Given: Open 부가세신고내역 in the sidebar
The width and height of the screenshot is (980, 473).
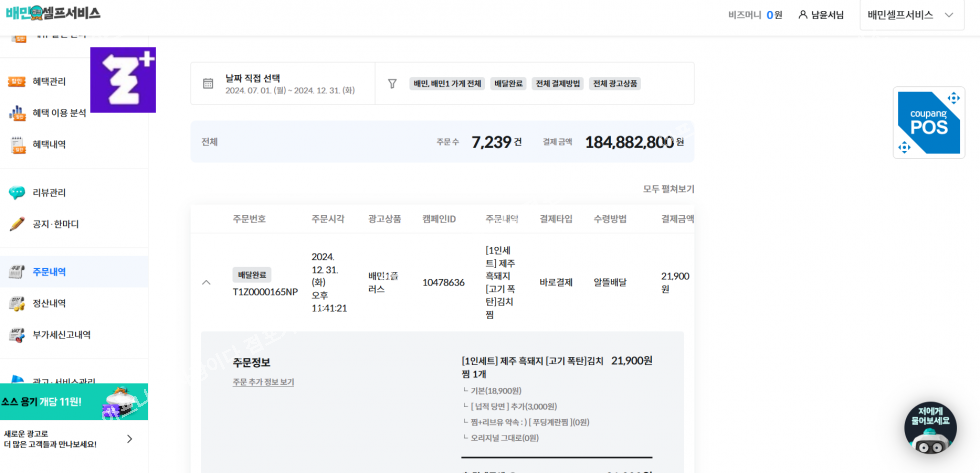Looking at the screenshot, I should pyautogui.click(x=61, y=335).
